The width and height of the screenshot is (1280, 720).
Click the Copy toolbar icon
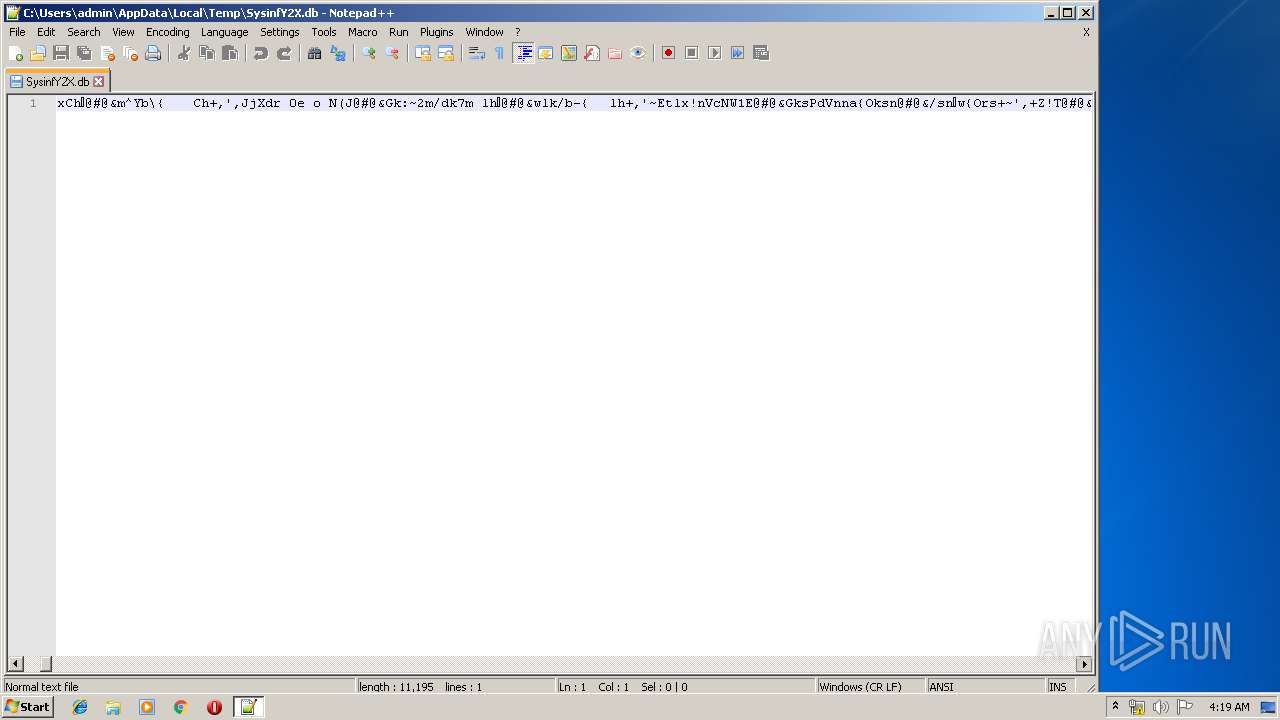[x=207, y=53]
